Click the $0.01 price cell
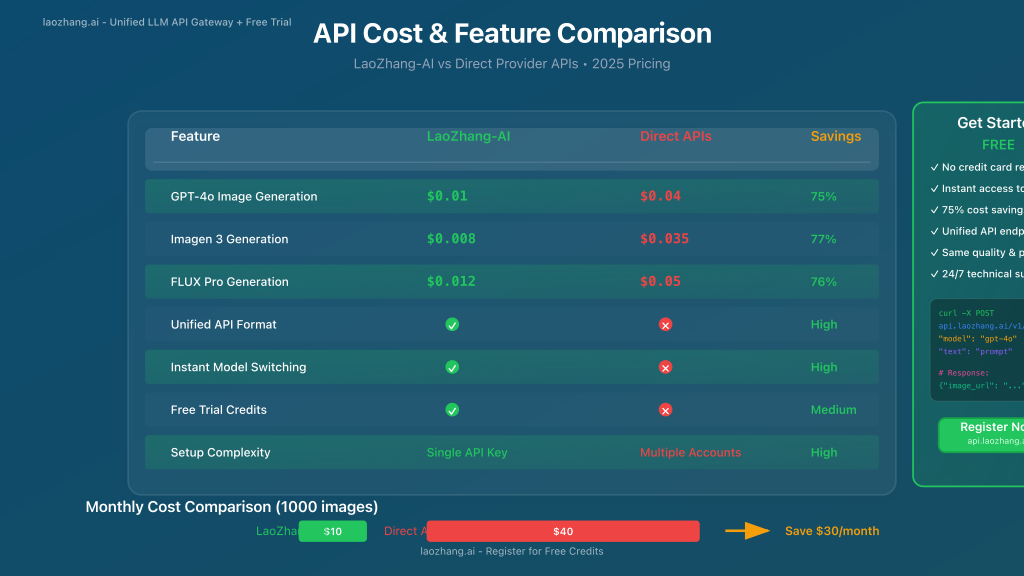The height and width of the screenshot is (576, 1024). 447,196
